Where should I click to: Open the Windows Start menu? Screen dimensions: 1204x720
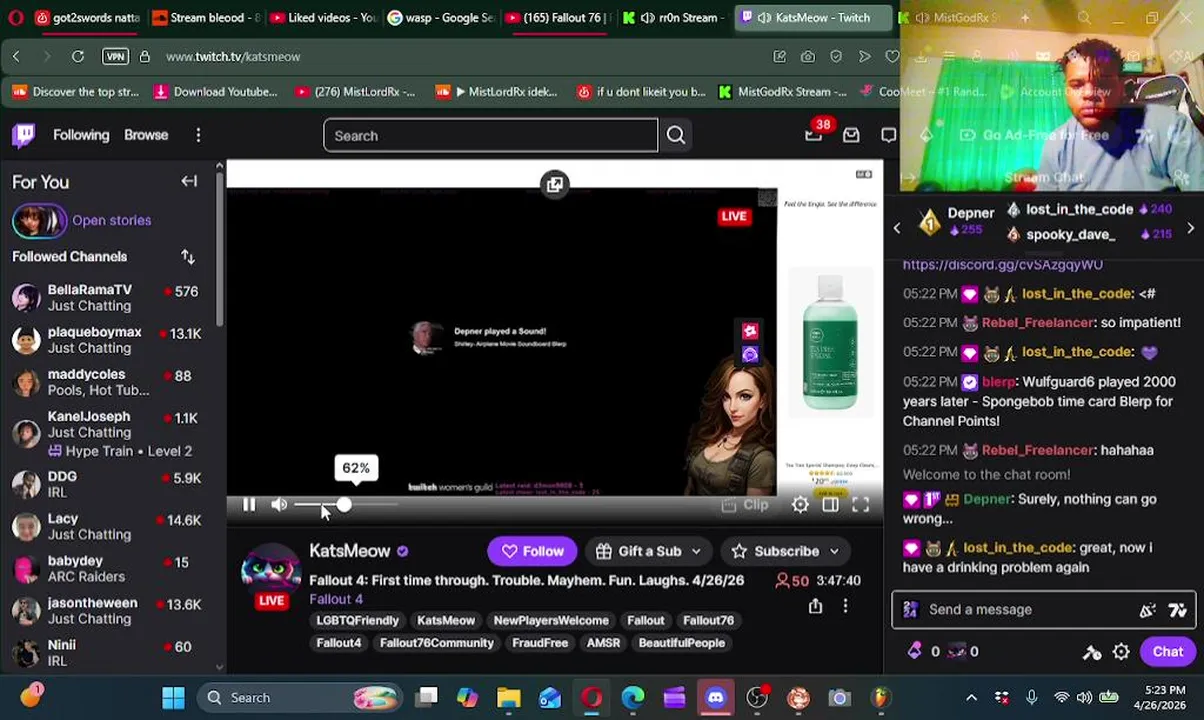click(173, 698)
